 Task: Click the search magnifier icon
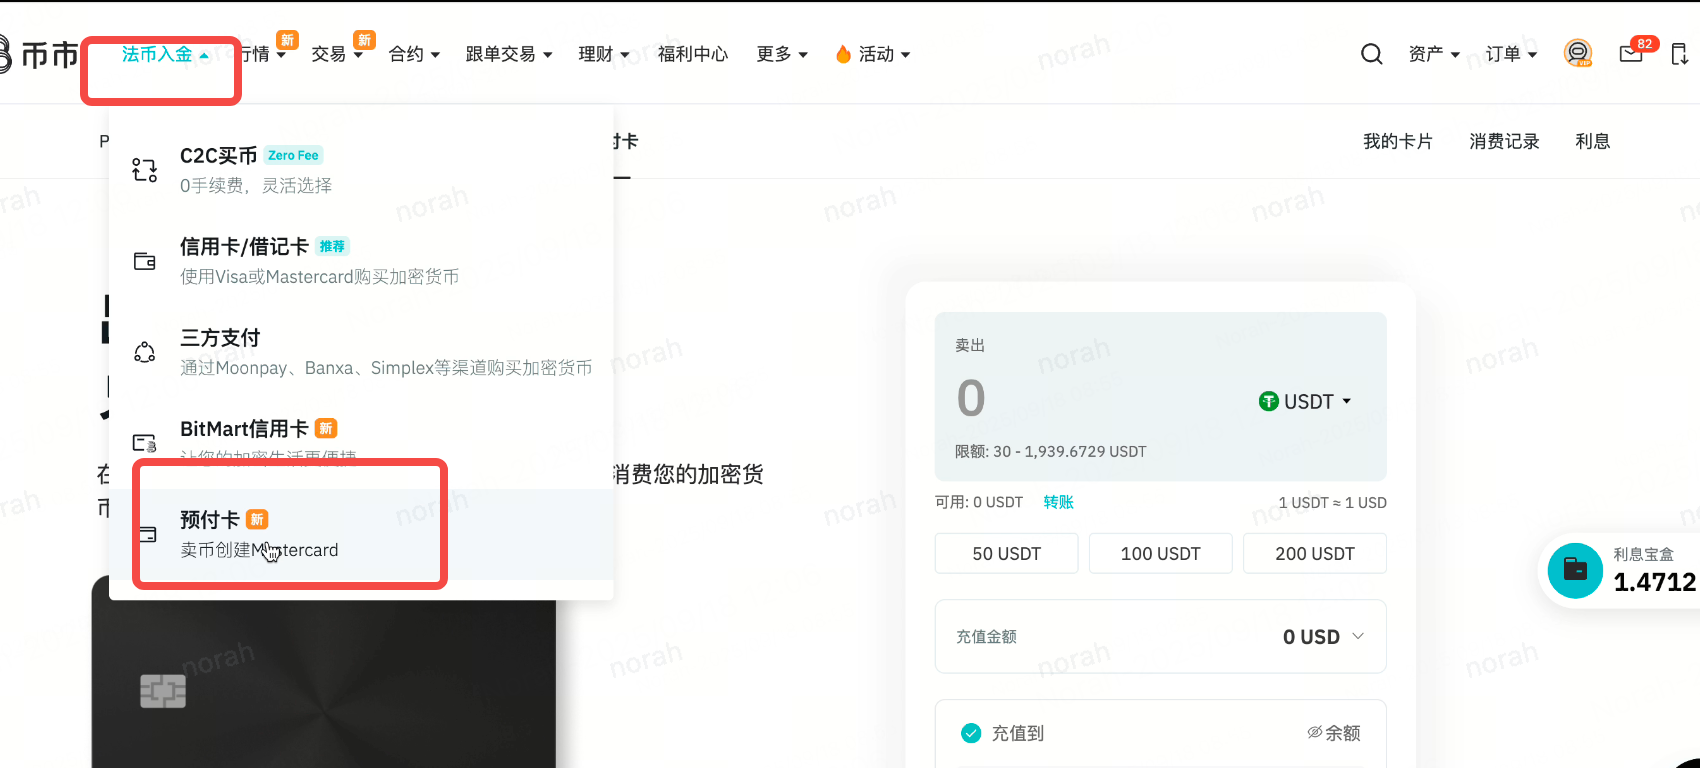(x=1371, y=54)
